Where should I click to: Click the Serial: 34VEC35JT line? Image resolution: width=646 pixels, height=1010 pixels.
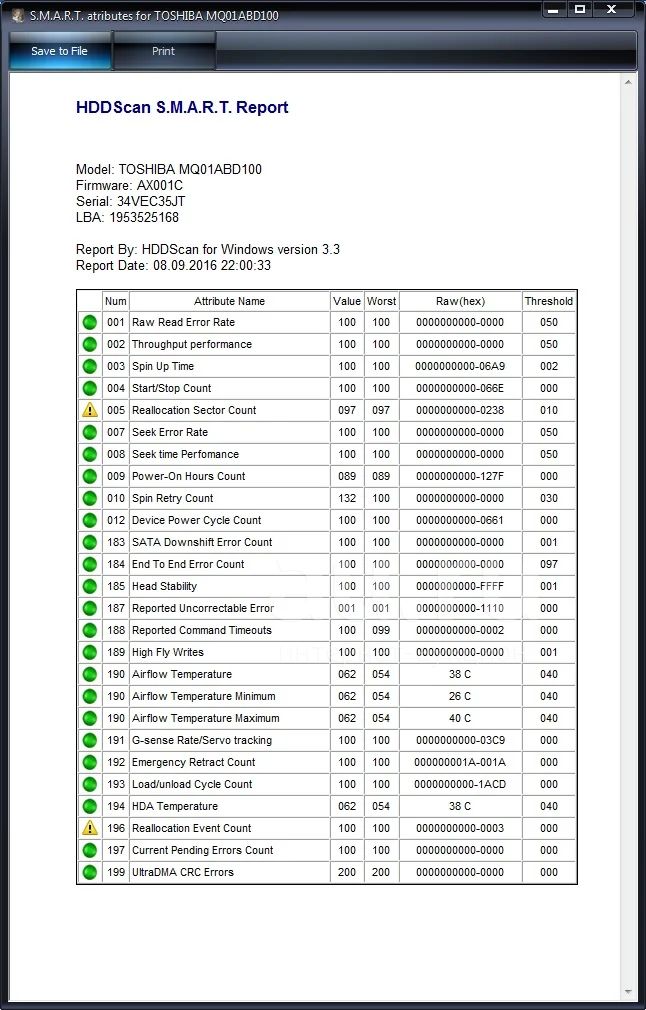[x=131, y=202]
